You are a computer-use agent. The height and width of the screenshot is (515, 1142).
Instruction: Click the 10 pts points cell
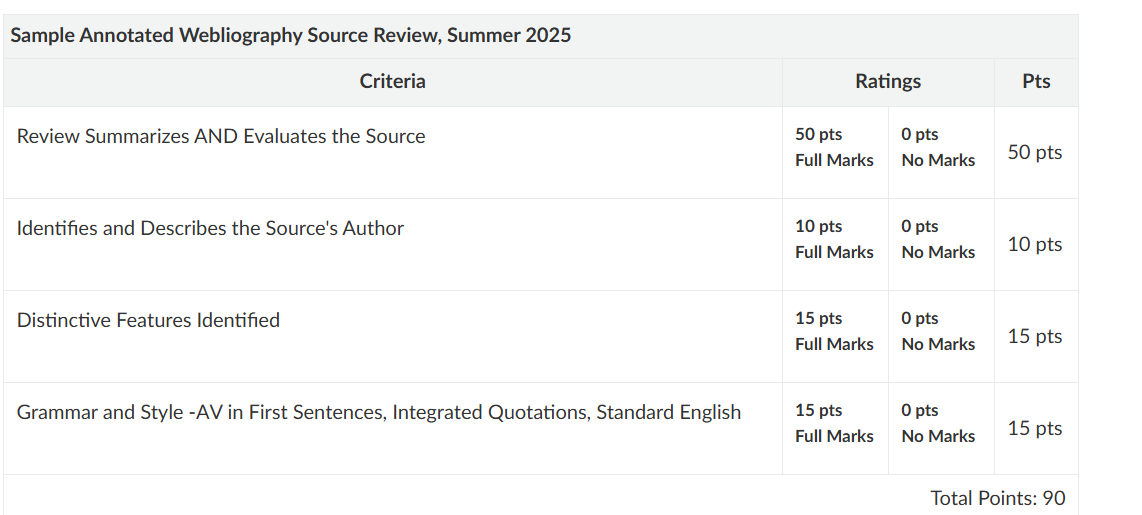[x=1035, y=245]
